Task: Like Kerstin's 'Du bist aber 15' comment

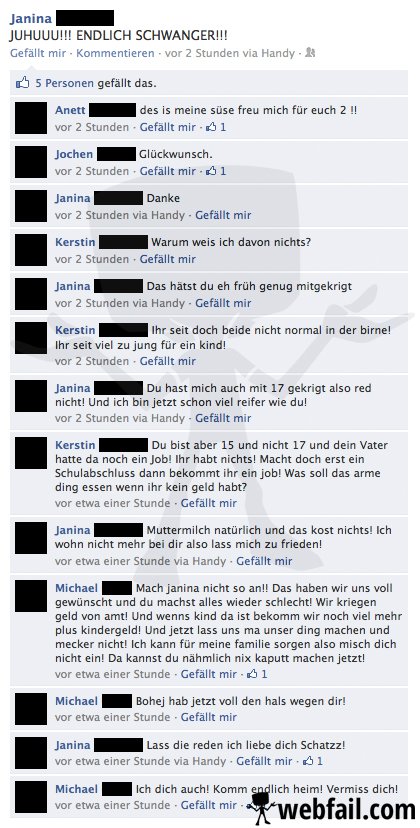Action: 209,503
